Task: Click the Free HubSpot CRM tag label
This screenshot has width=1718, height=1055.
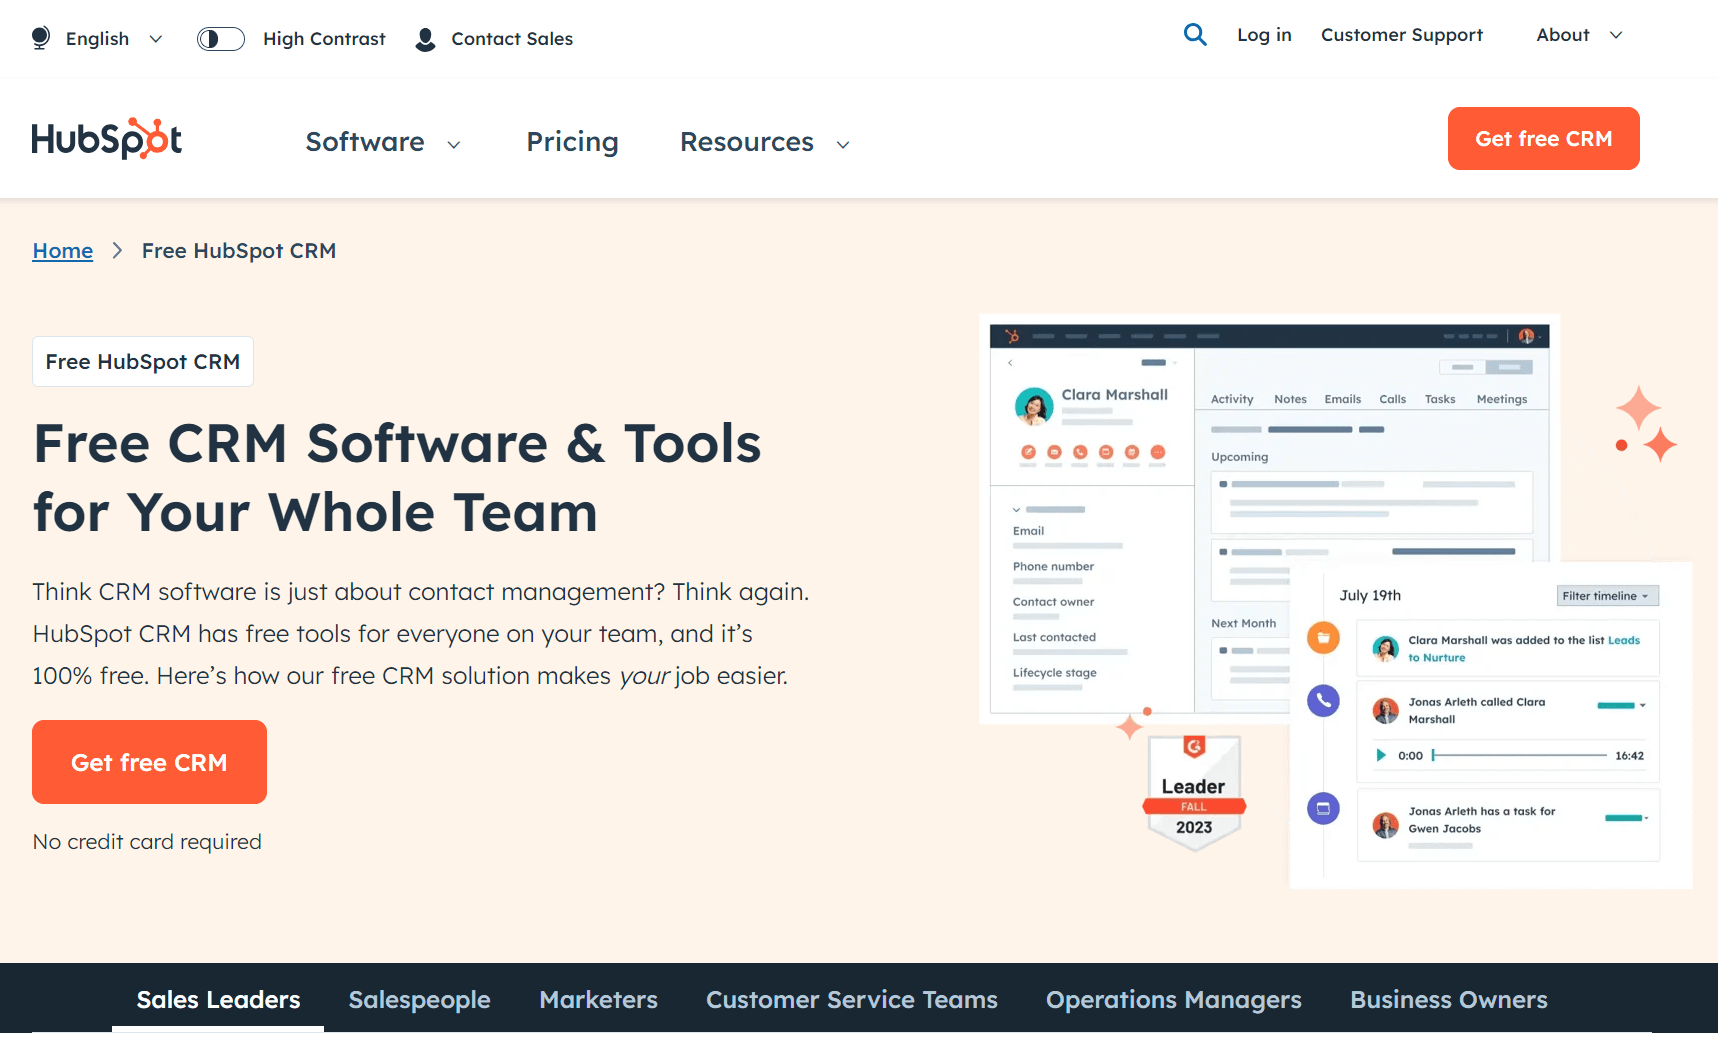Action: [x=143, y=362]
